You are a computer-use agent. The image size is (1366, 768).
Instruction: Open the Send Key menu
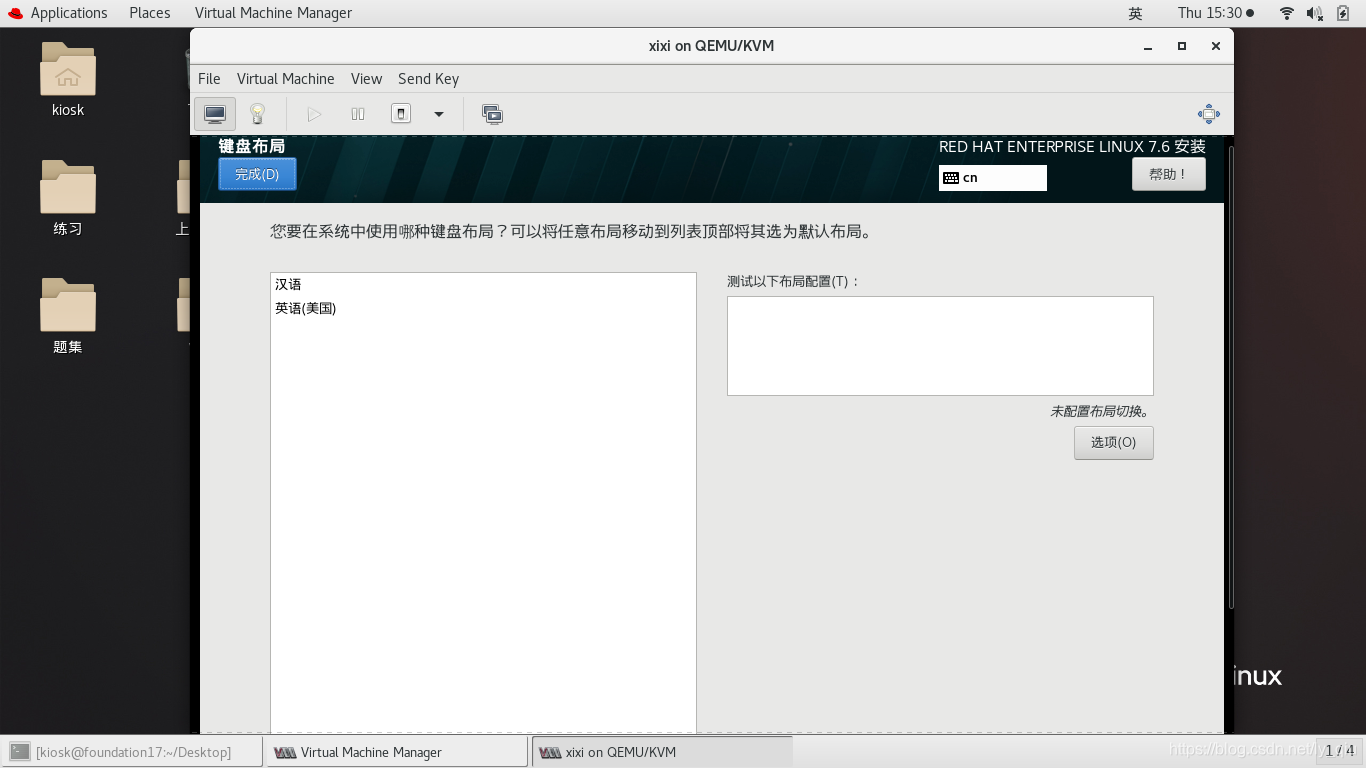coord(428,79)
